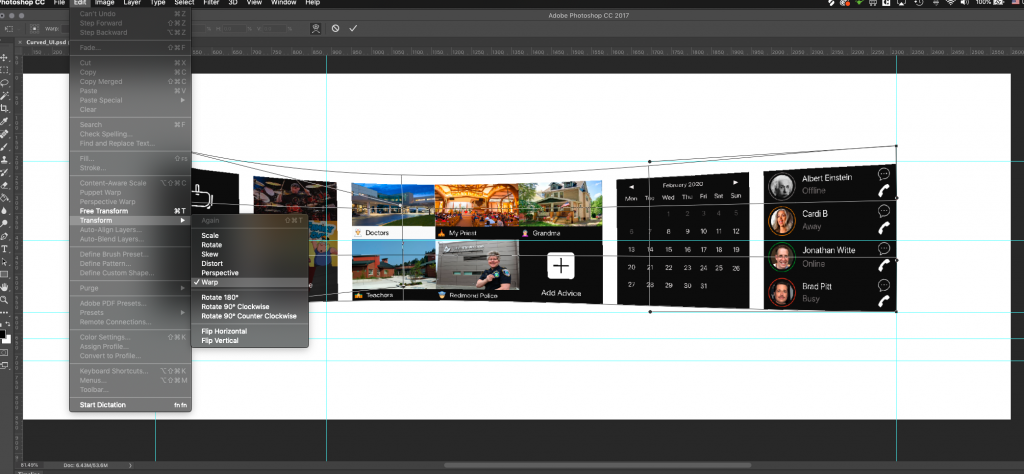Select the Lasso tool
This screenshot has height=474, width=1024.
(5, 83)
